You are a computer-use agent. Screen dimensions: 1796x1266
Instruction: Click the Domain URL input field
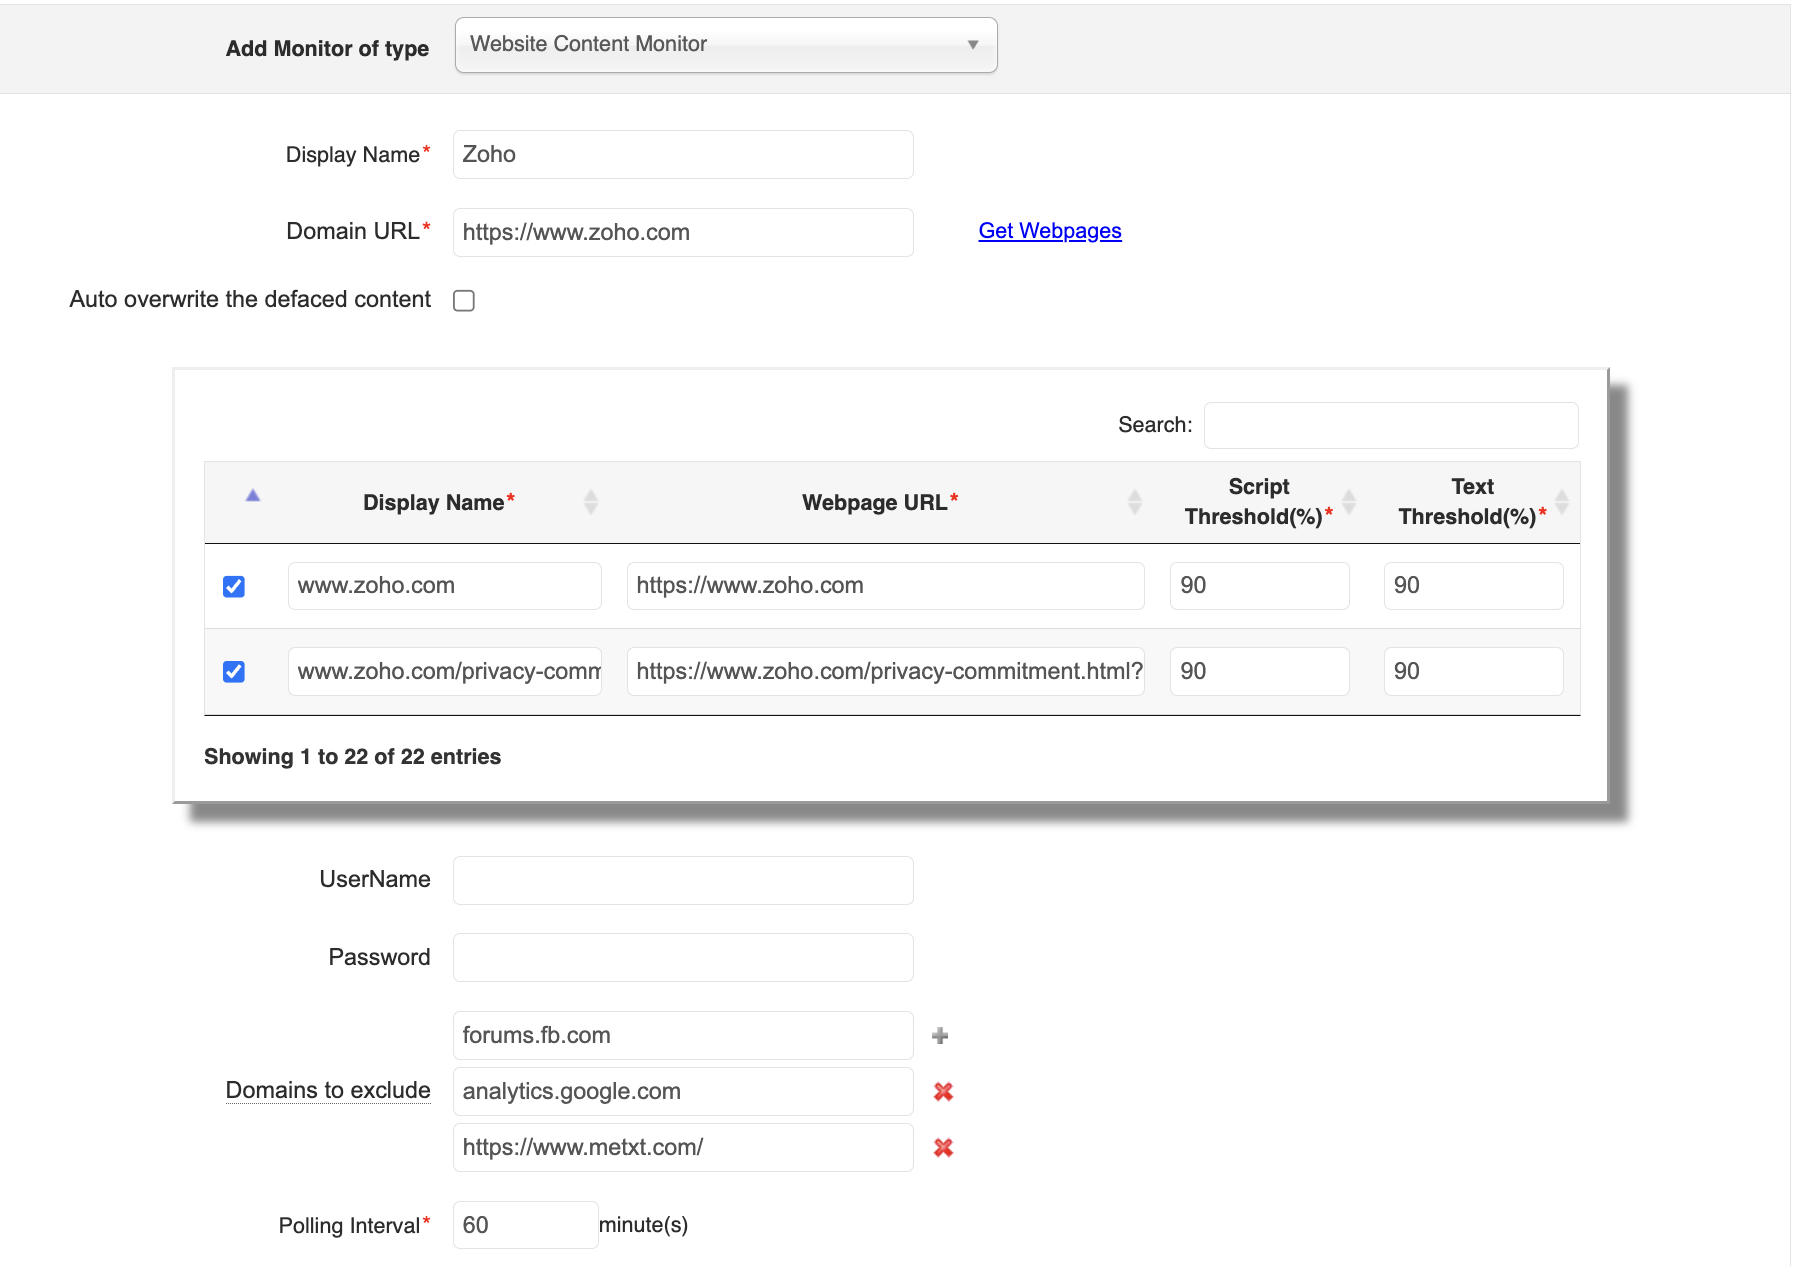click(x=683, y=233)
